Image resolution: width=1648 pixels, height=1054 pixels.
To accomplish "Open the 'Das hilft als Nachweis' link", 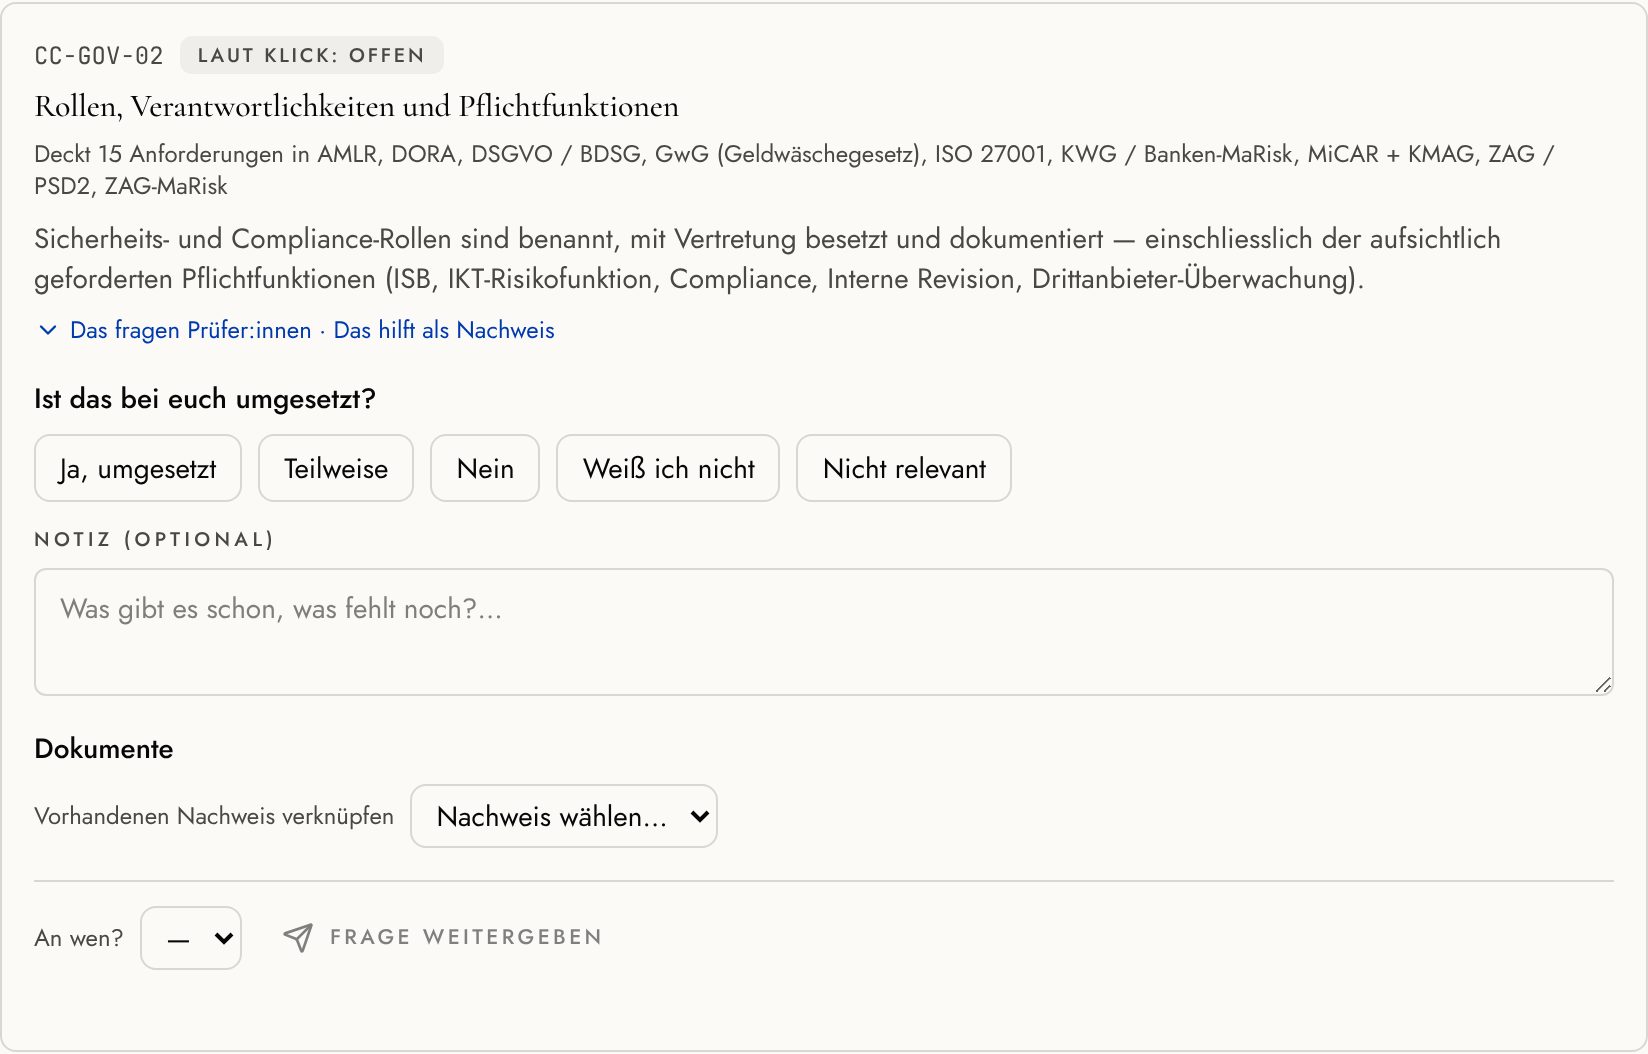I will [x=444, y=330].
